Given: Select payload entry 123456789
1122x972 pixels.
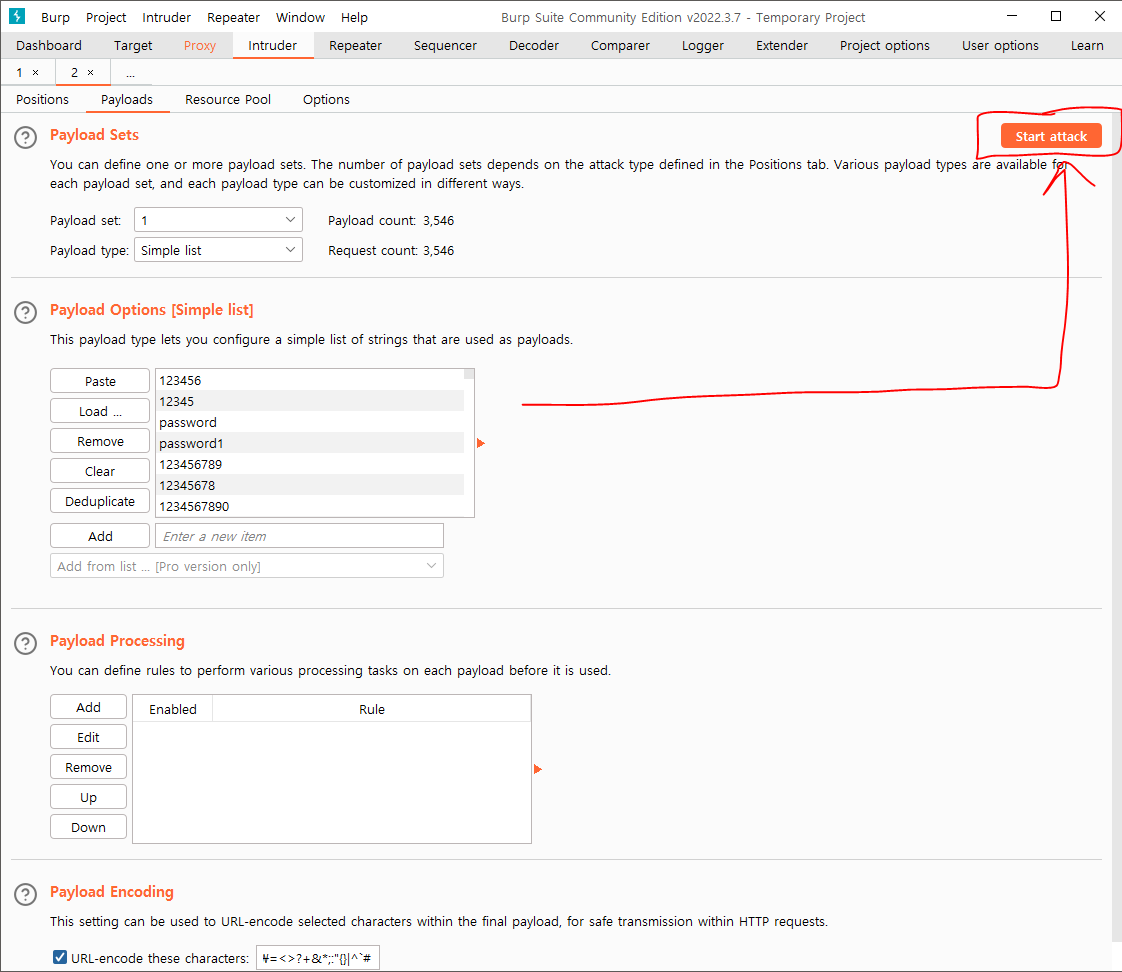Looking at the screenshot, I should pos(310,465).
